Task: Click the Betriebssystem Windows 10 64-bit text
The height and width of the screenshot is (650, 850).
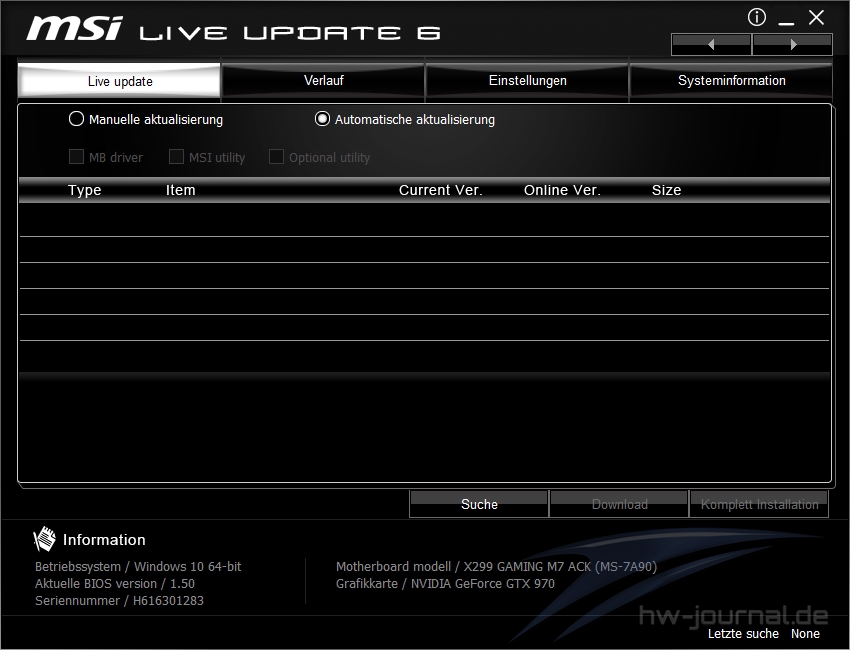Action: pyautogui.click(x=138, y=567)
